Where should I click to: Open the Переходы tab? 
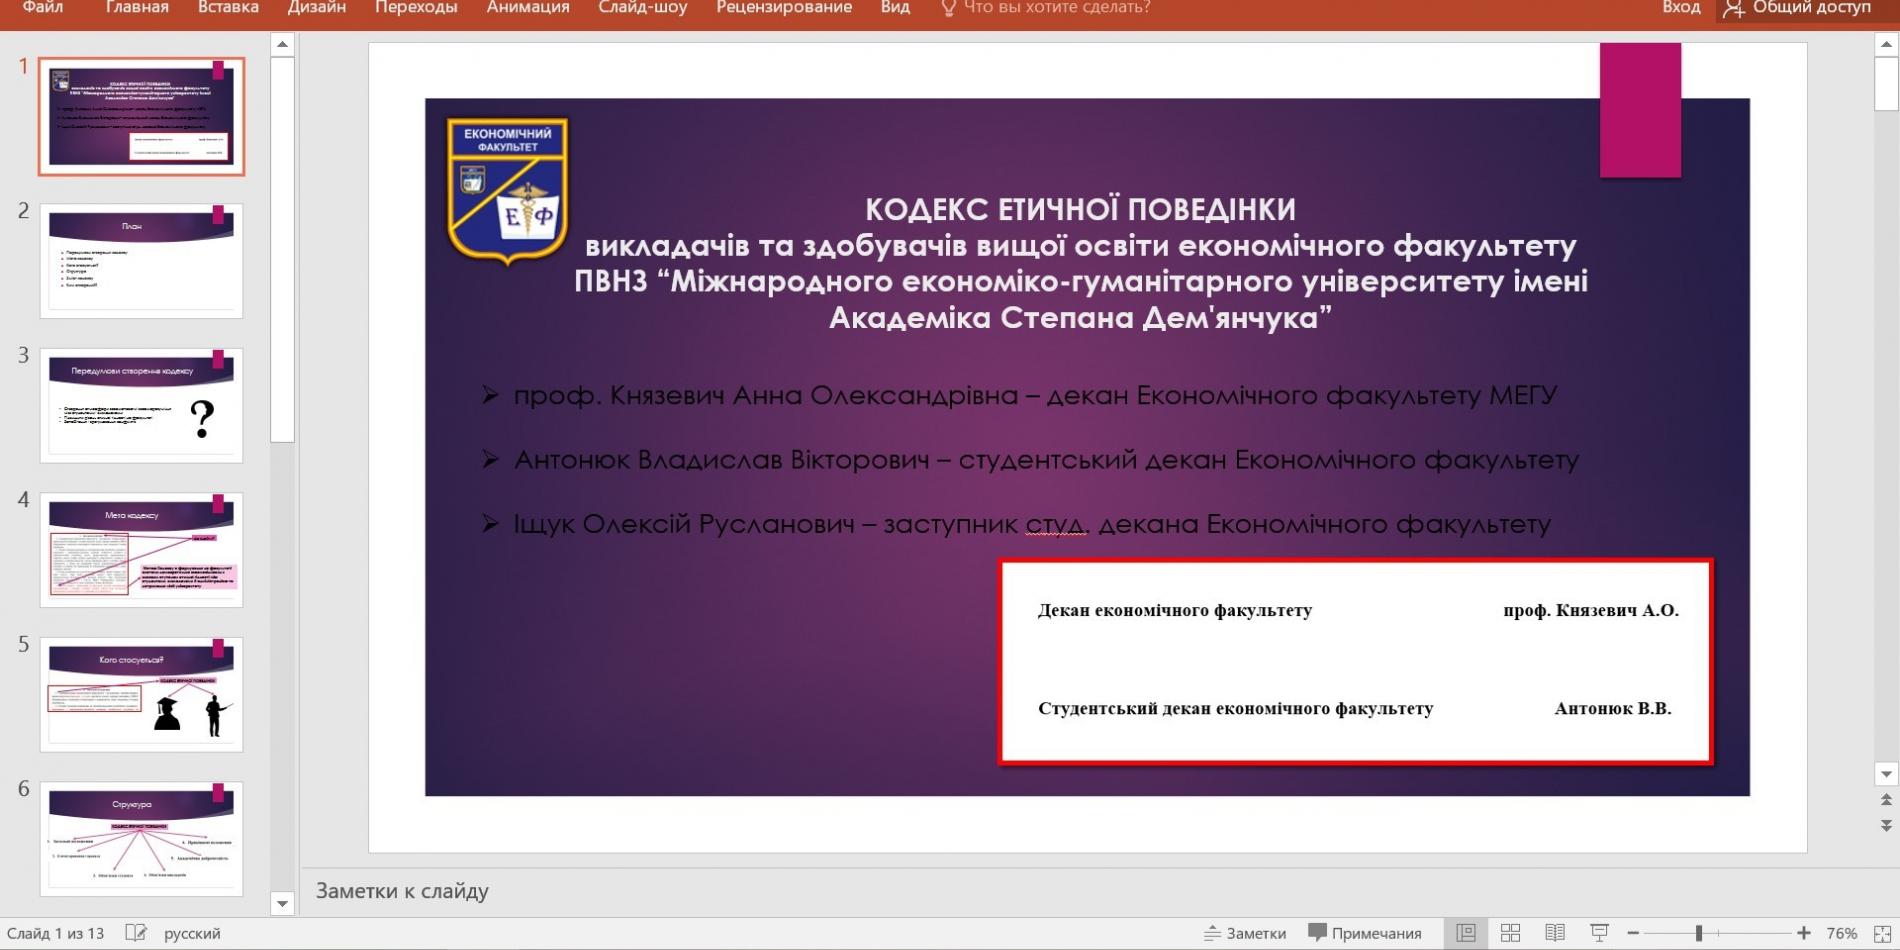pyautogui.click(x=416, y=8)
